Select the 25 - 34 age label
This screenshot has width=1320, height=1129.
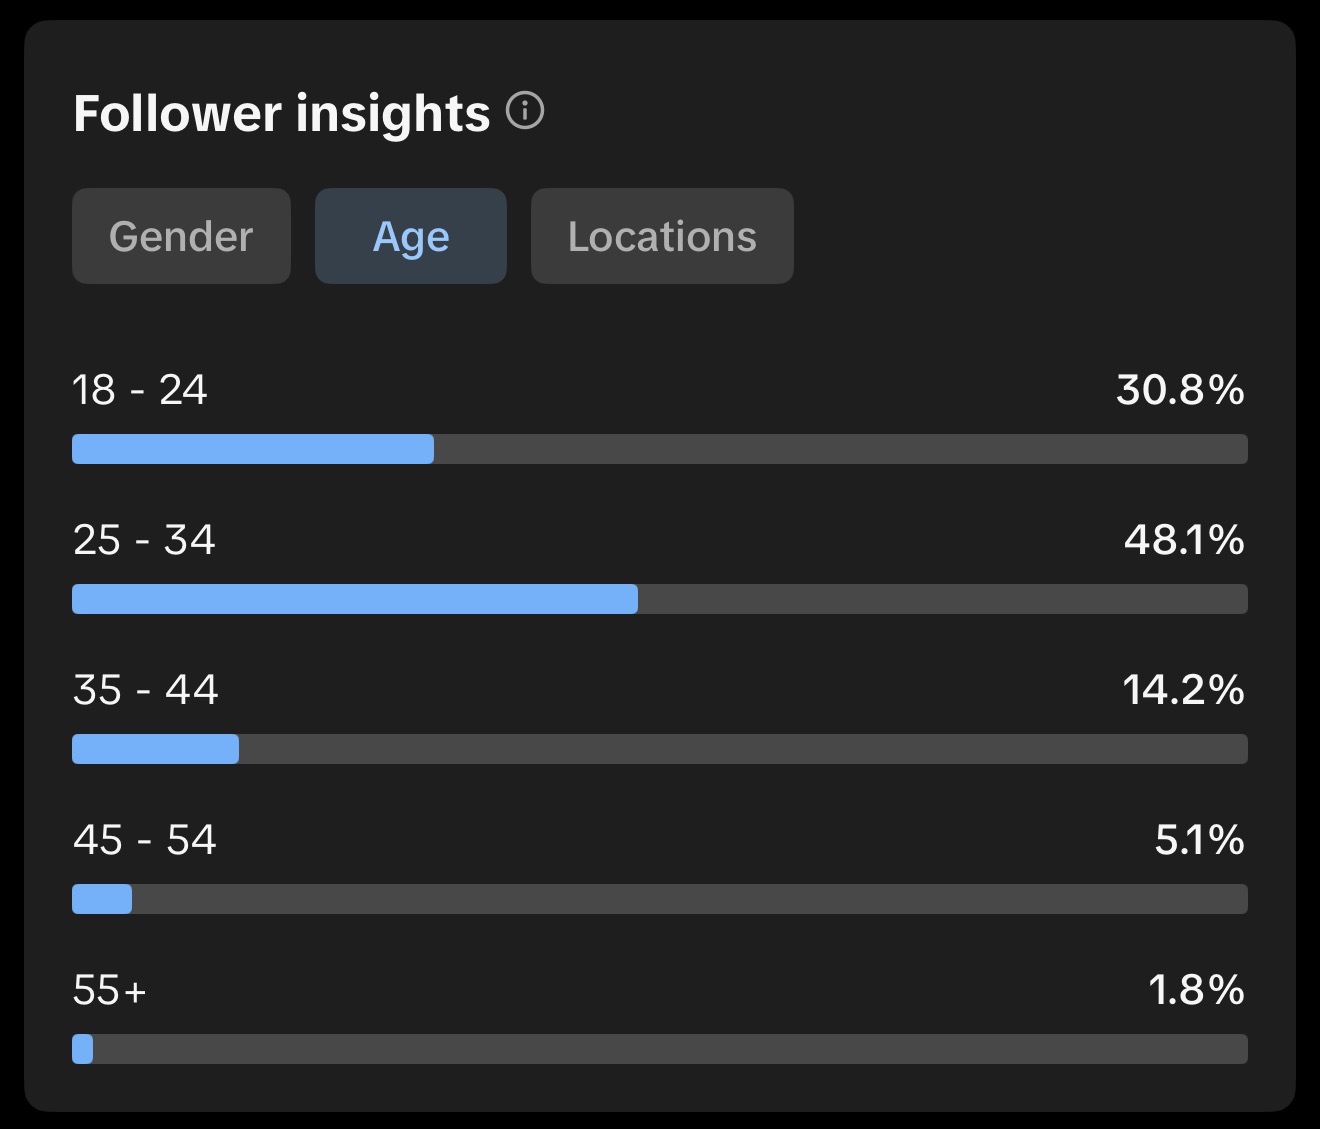click(144, 540)
